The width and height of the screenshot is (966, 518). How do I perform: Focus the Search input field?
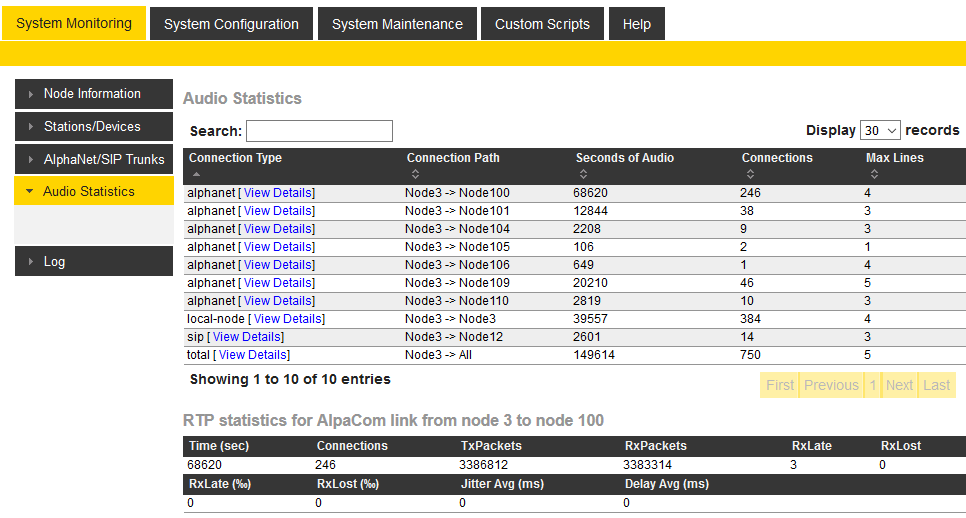click(x=319, y=131)
